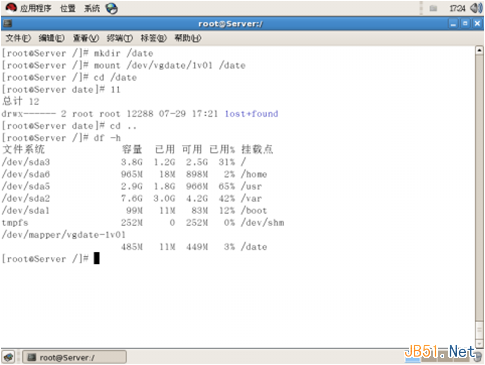Click the volume speaker icon
The height and width of the screenshot is (365, 485).
click(x=476, y=8)
